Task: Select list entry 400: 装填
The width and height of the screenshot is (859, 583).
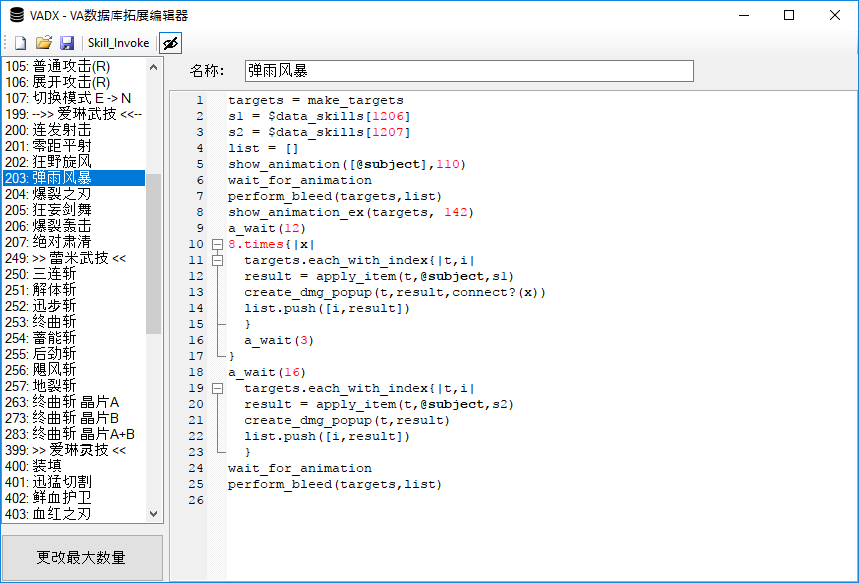Action: point(74,466)
